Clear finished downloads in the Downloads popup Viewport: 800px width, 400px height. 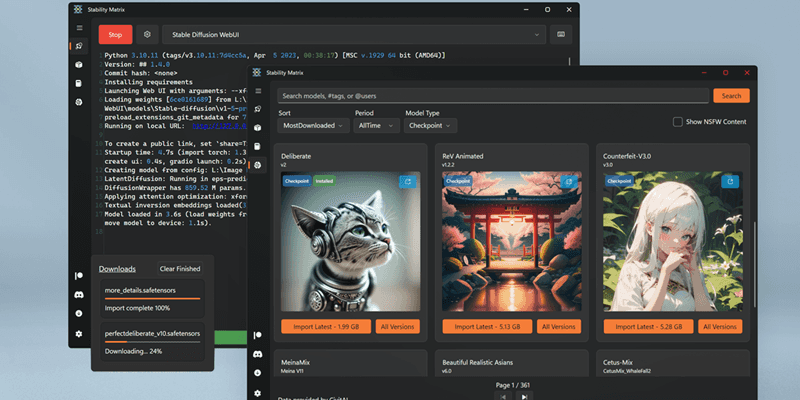[180, 269]
